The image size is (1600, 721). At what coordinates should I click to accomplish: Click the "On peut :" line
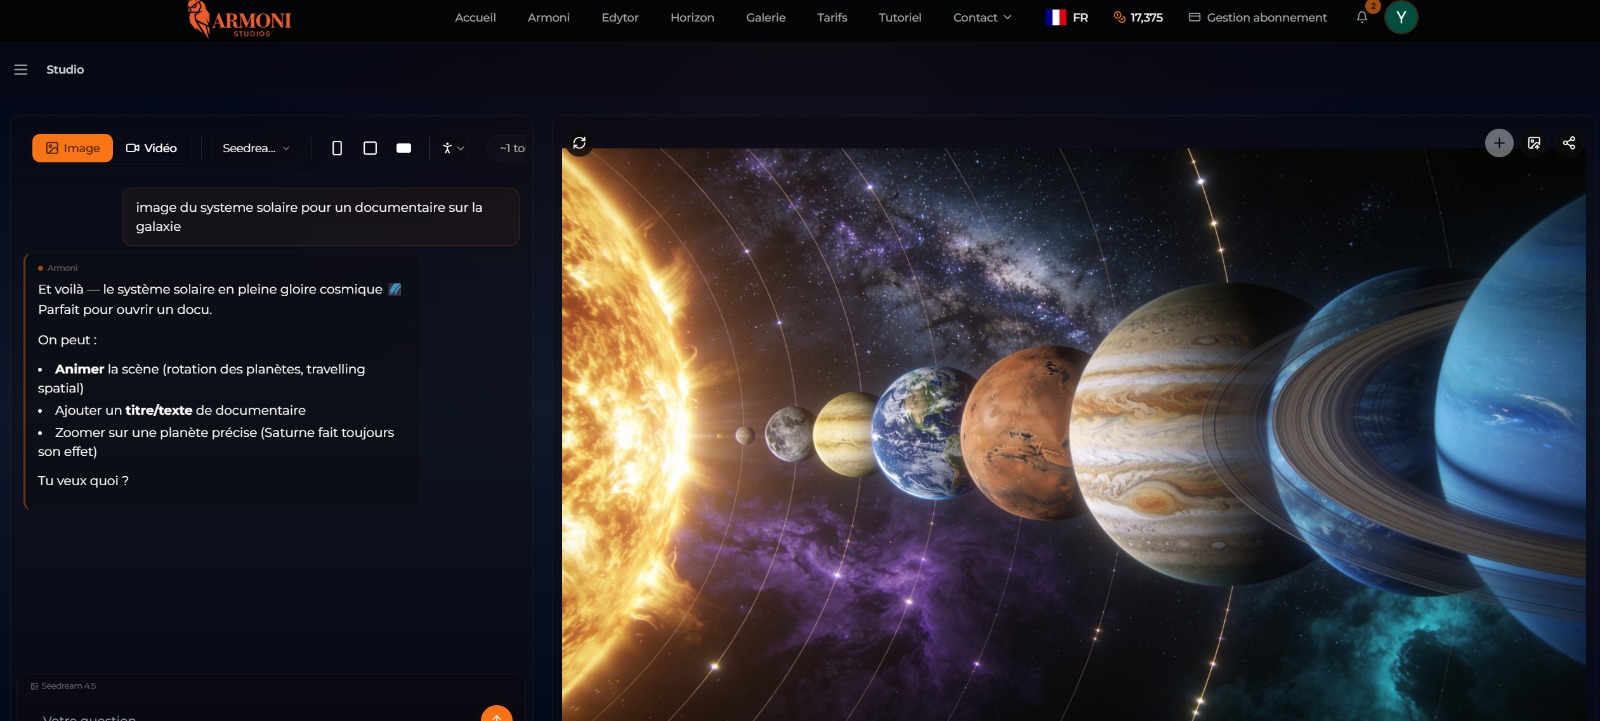pos(67,340)
